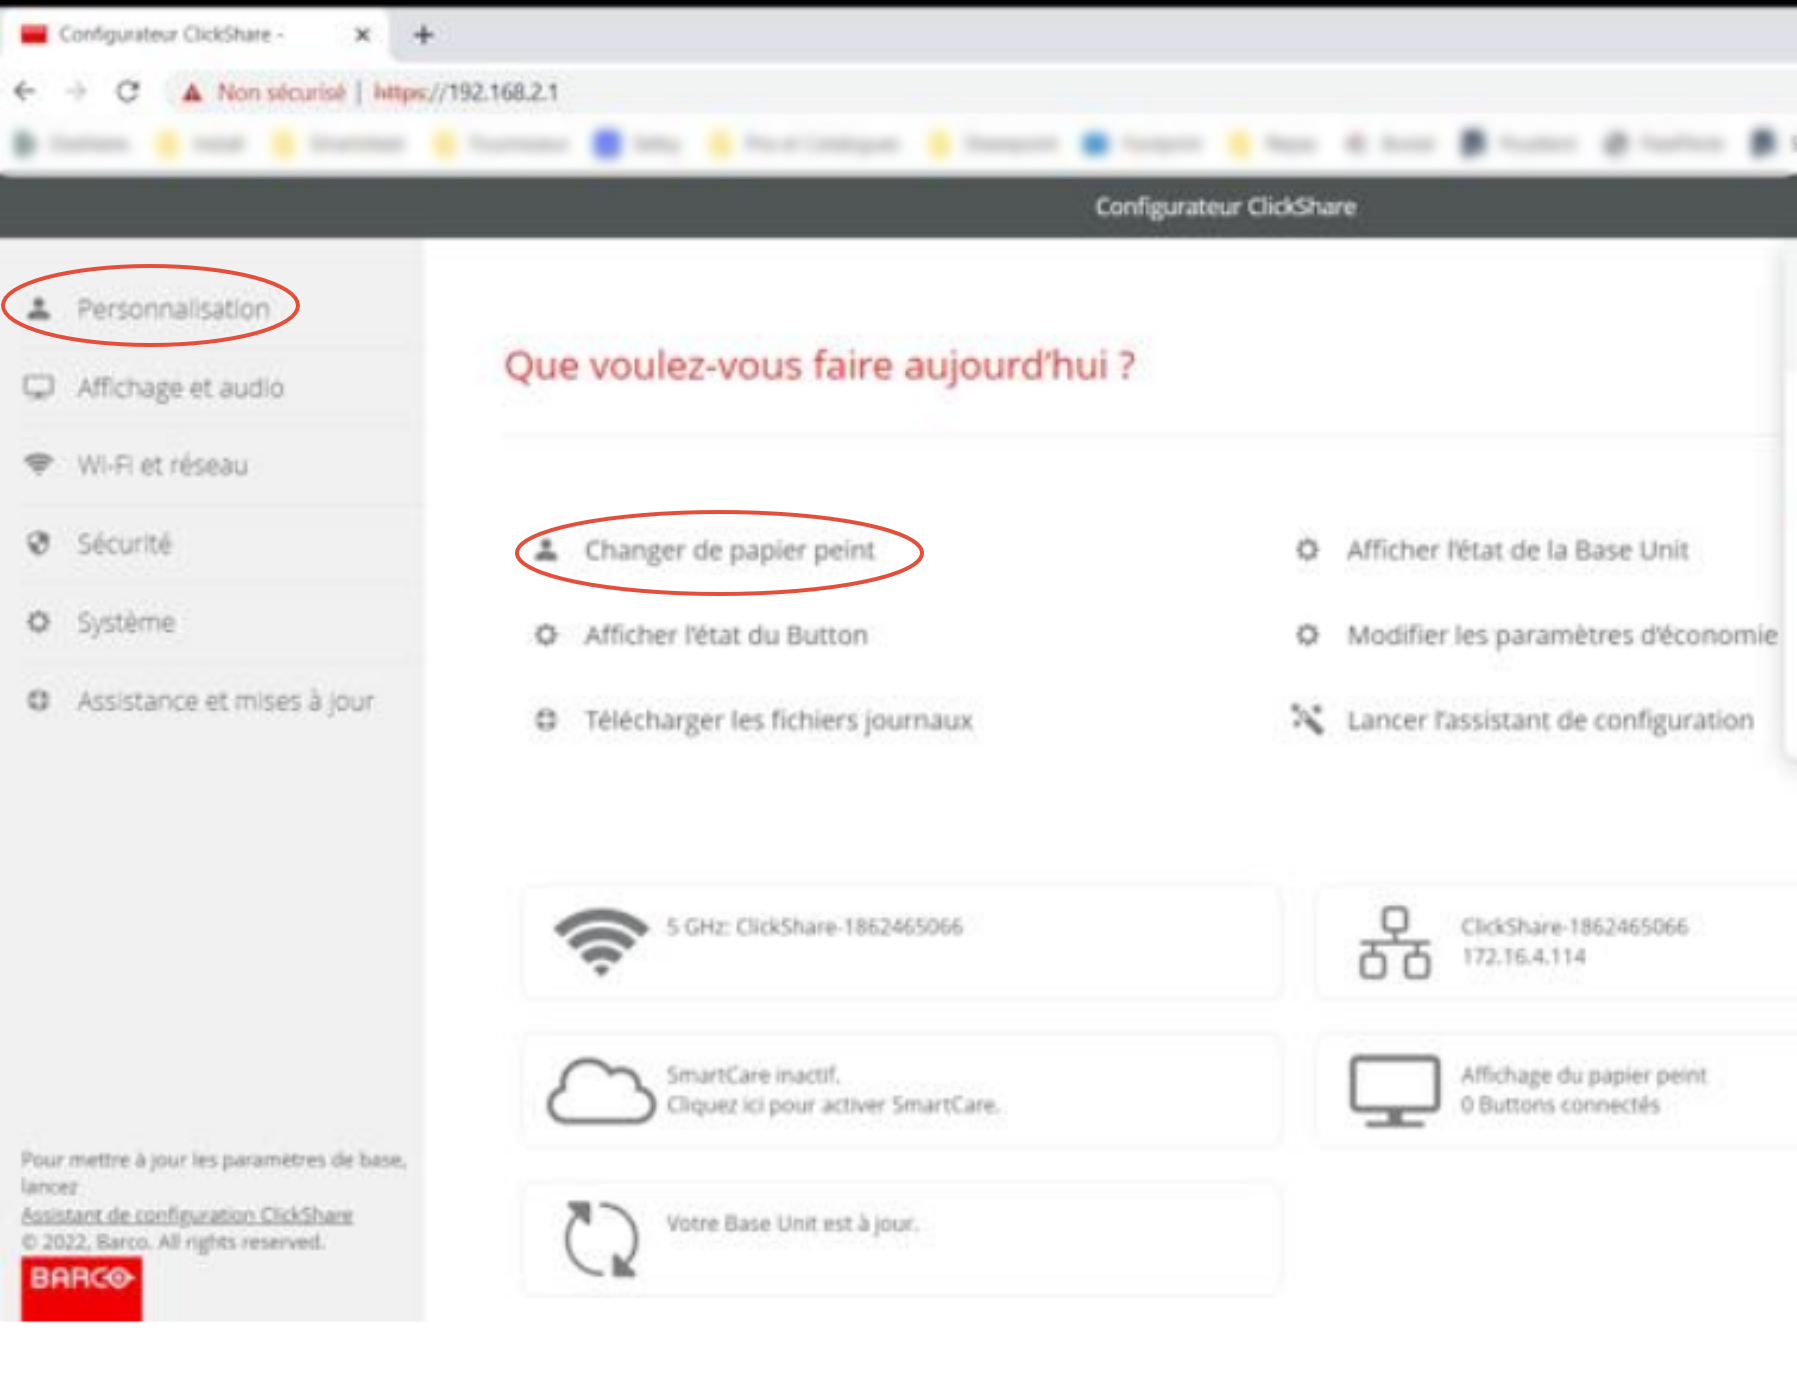
Task: Open Affichage et audio section
Action: (180, 387)
